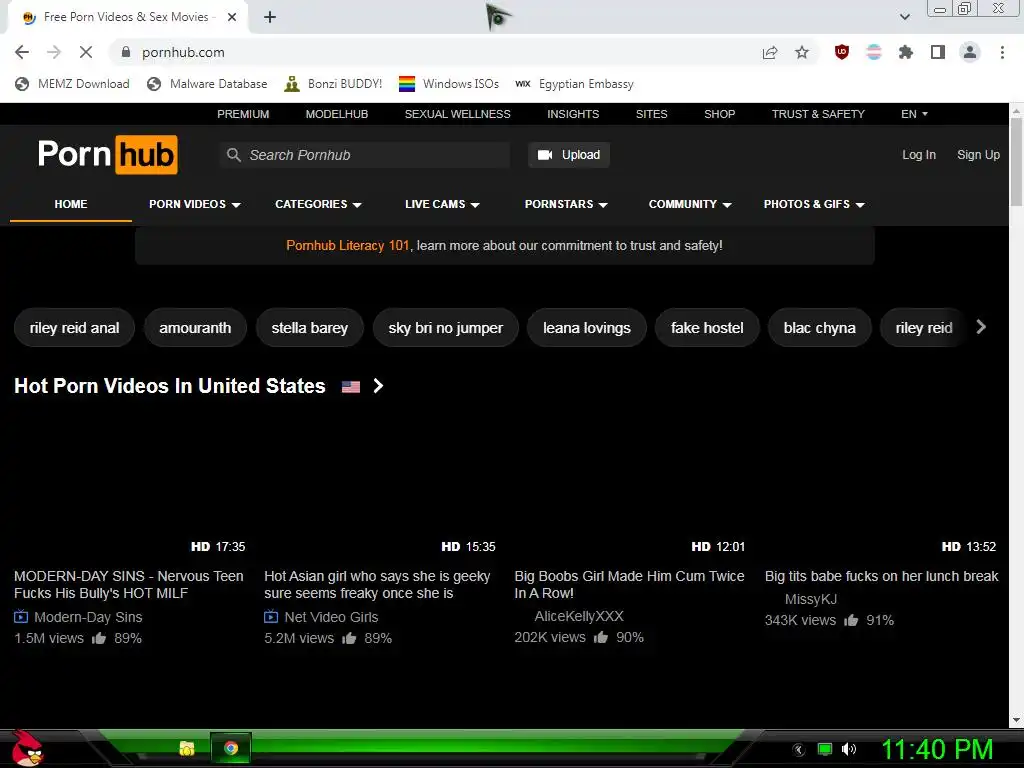Open a new browser tab
This screenshot has width=1024, height=768.
[x=270, y=18]
